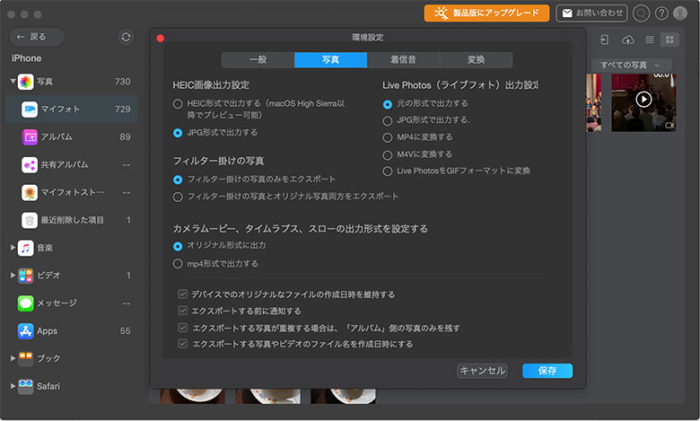Select 元の形式で出力する for Live Photos
The height and width of the screenshot is (421, 700).
pyautogui.click(x=388, y=104)
